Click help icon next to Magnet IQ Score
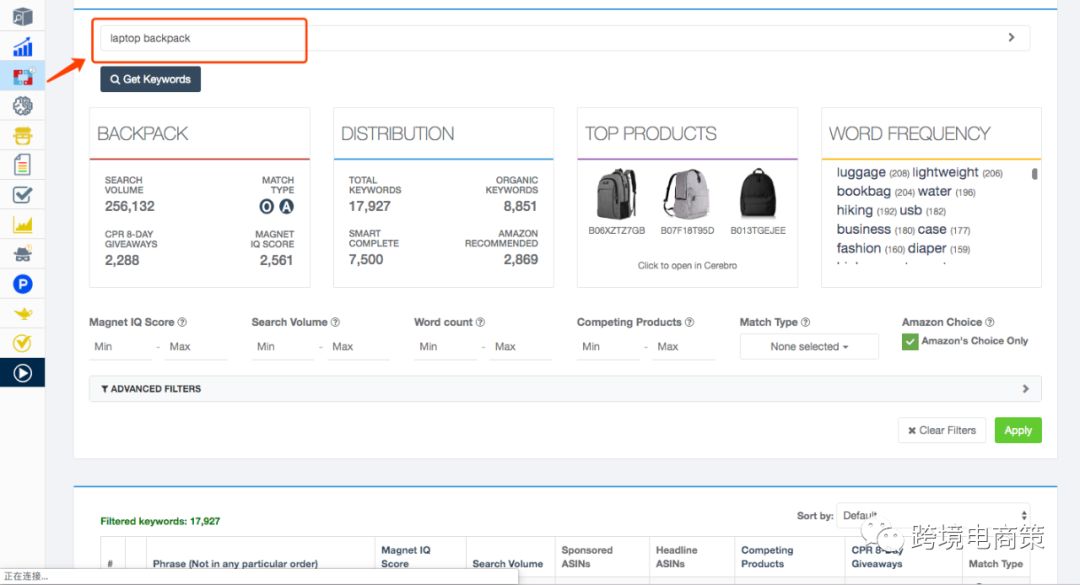This screenshot has height=585, width=1080. 182,323
